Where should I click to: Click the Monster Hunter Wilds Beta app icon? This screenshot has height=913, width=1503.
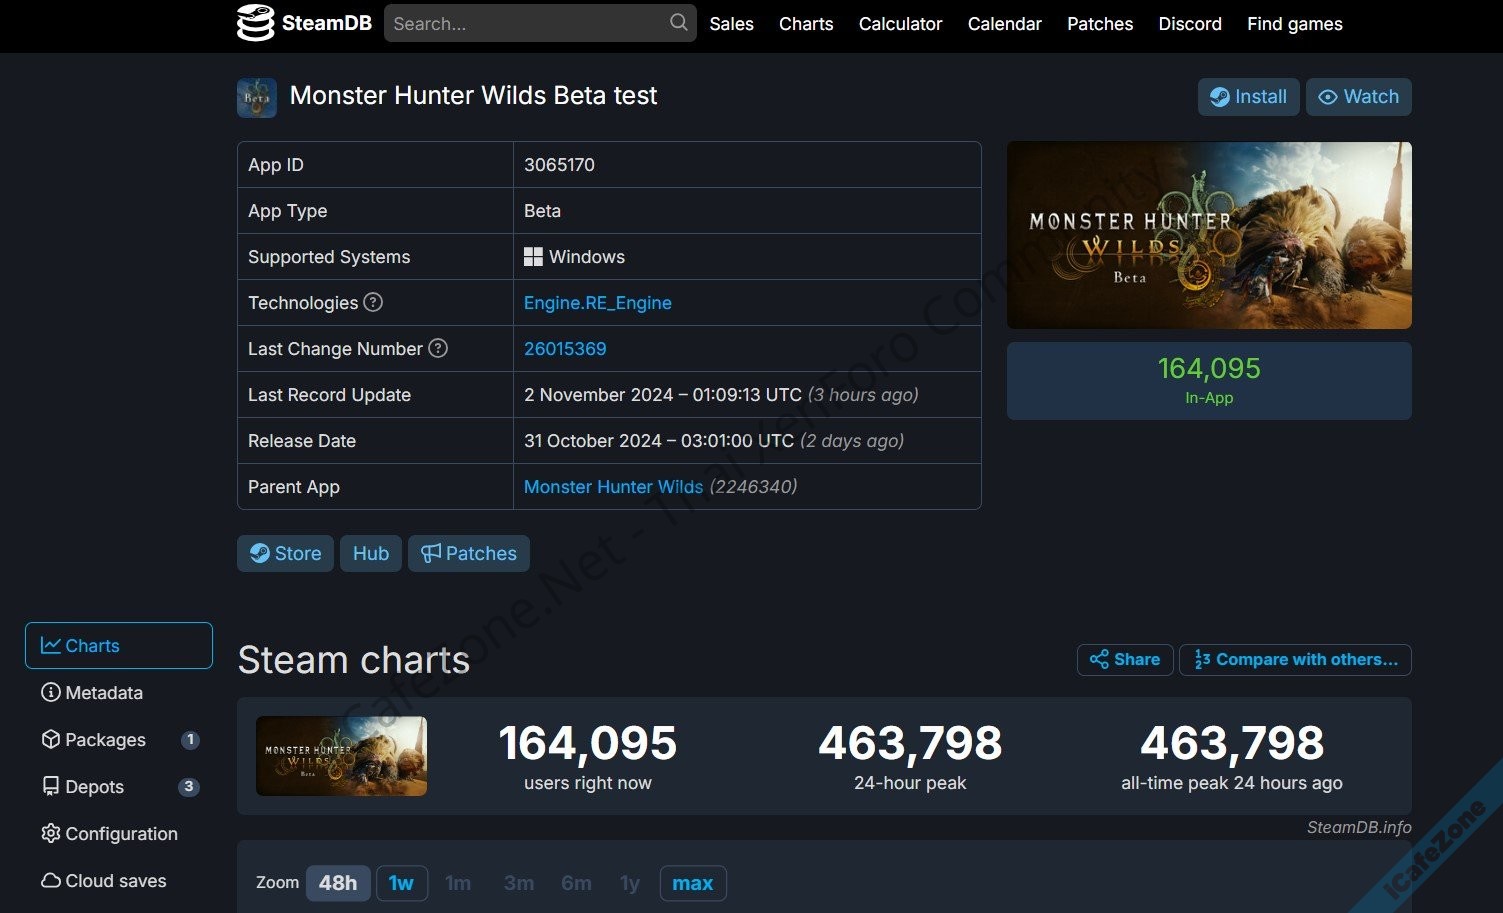[257, 97]
